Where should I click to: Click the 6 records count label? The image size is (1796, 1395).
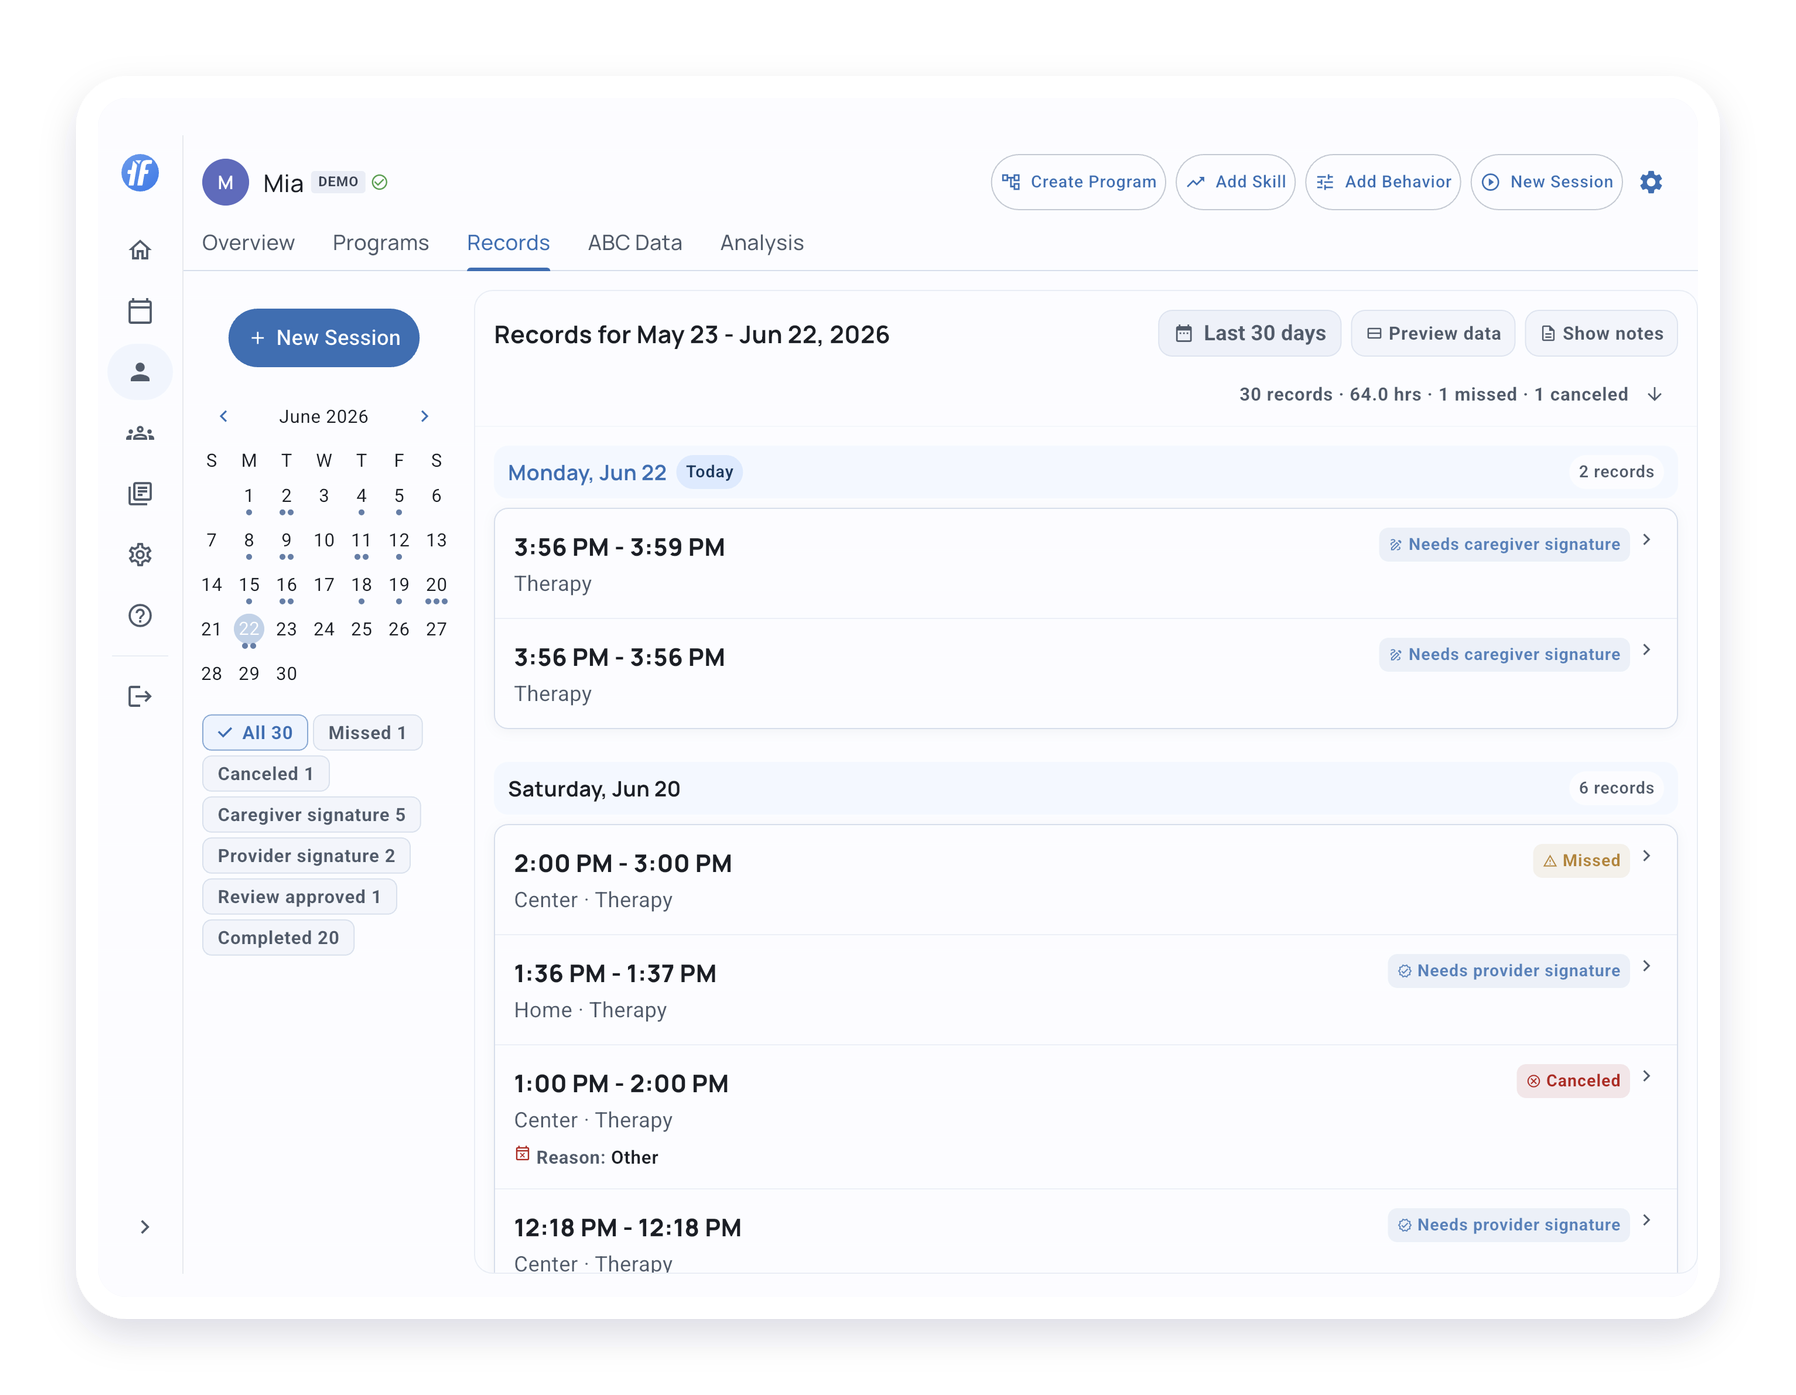point(1616,788)
